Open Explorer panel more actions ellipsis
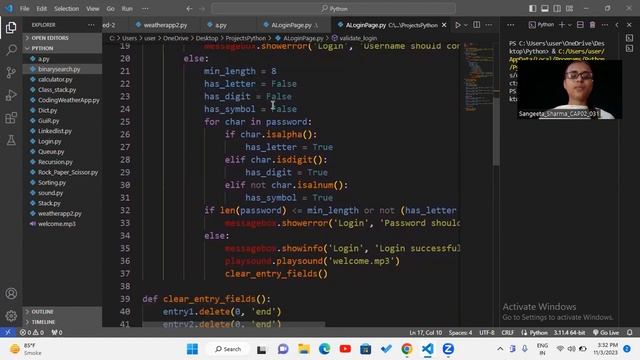This screenshot has height=360, width=640. point(91,25)
